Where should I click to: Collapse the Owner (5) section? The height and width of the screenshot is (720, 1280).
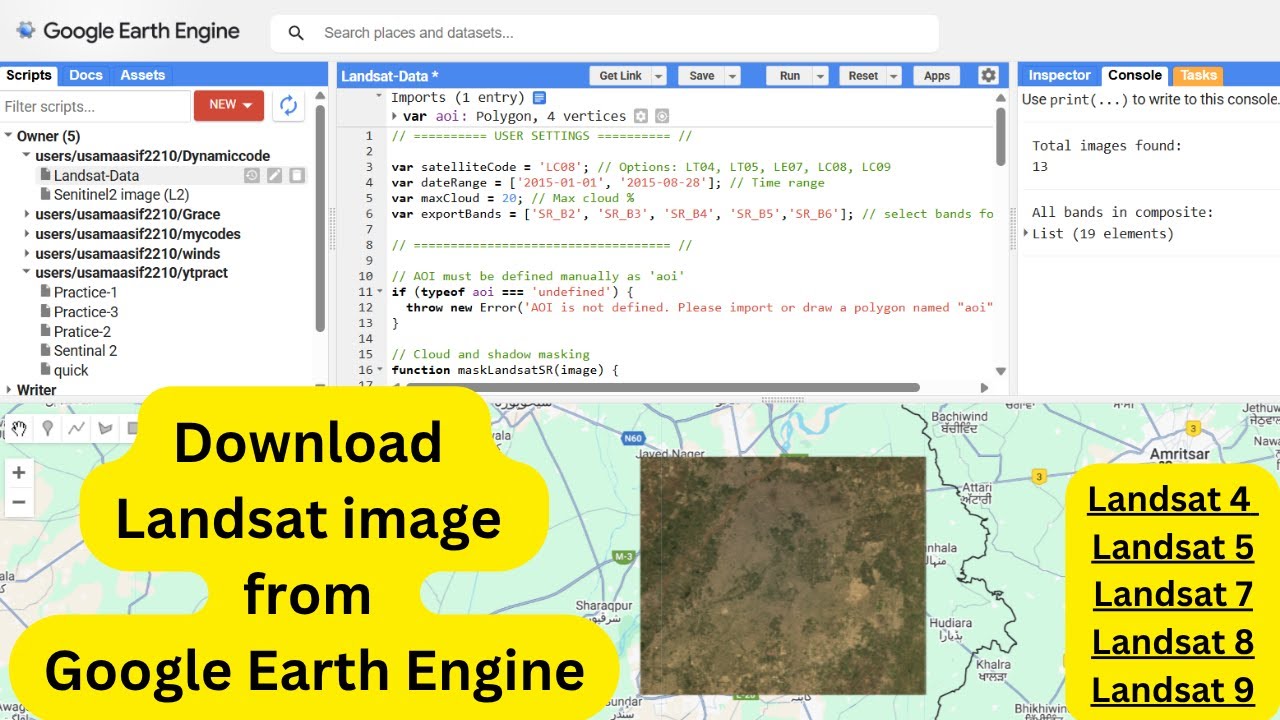(8, 136)
